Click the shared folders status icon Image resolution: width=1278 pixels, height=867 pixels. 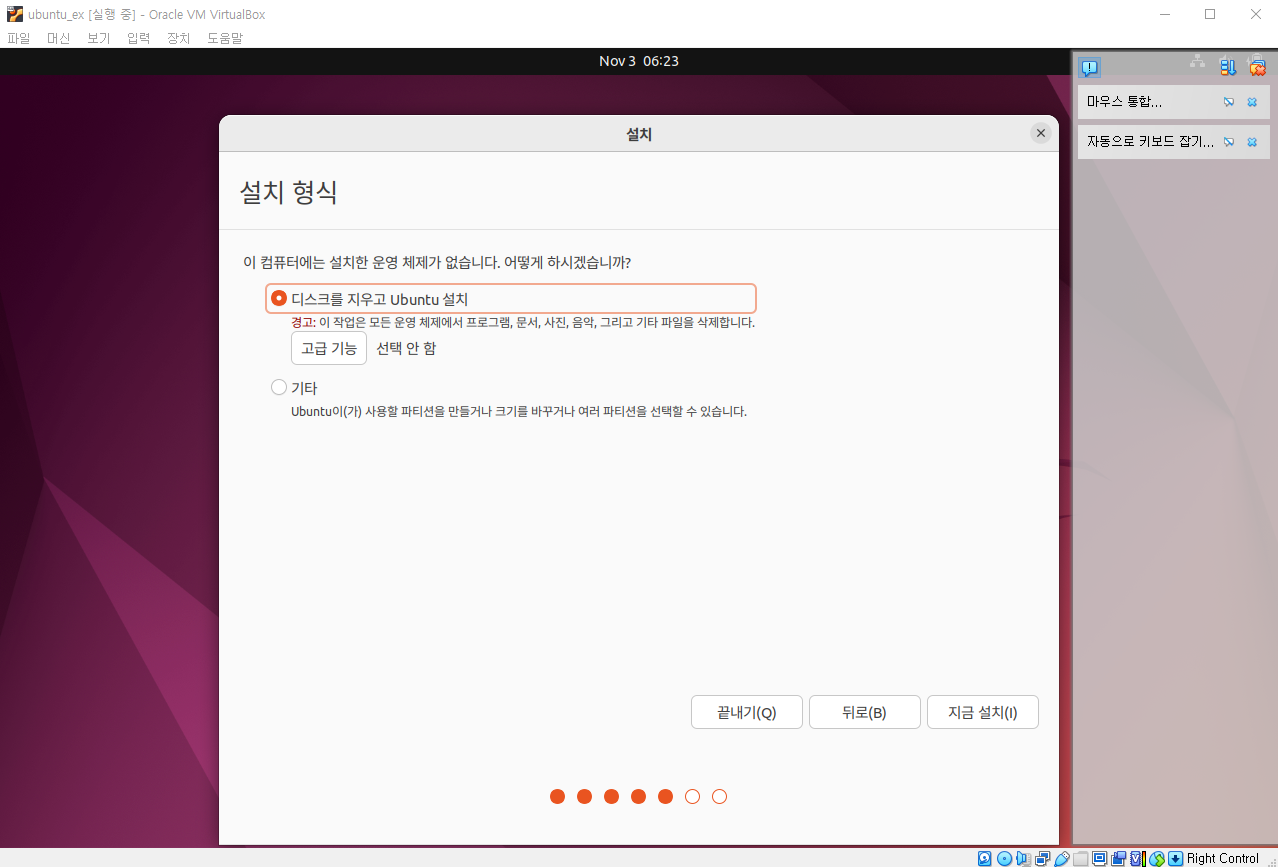coord(1081,858)
